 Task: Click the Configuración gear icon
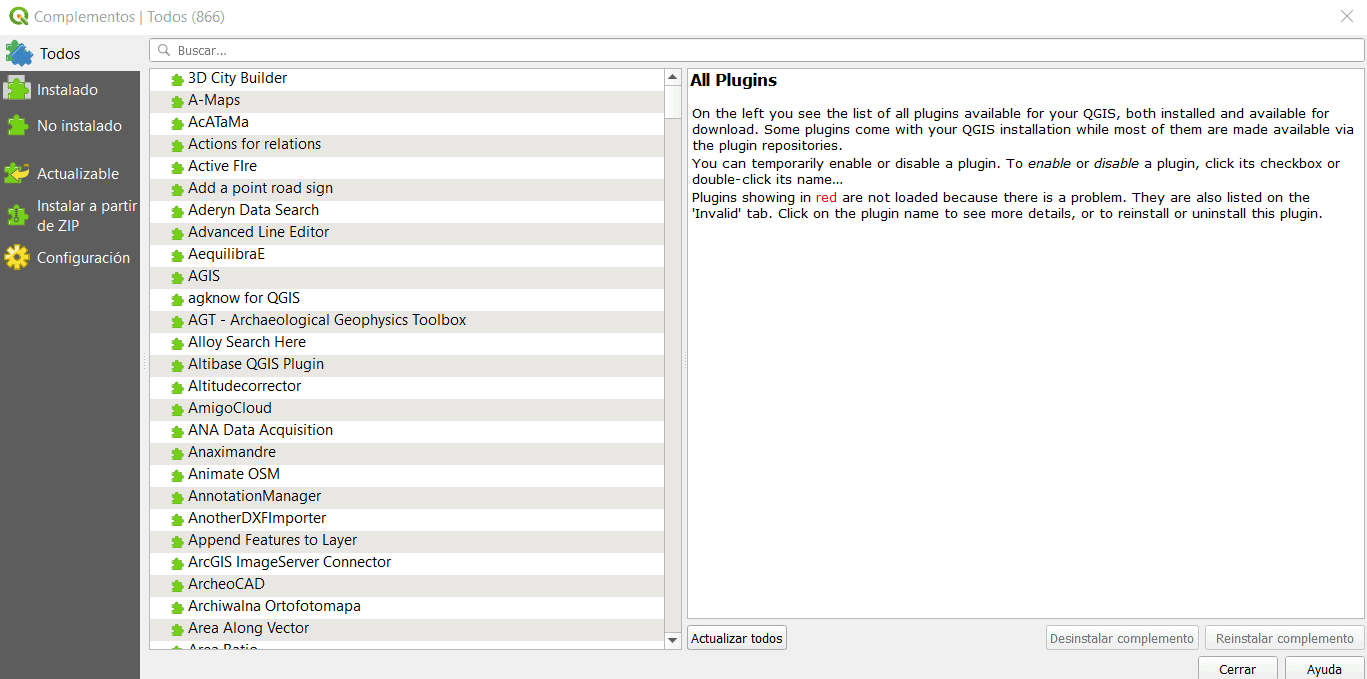point(17,258)
